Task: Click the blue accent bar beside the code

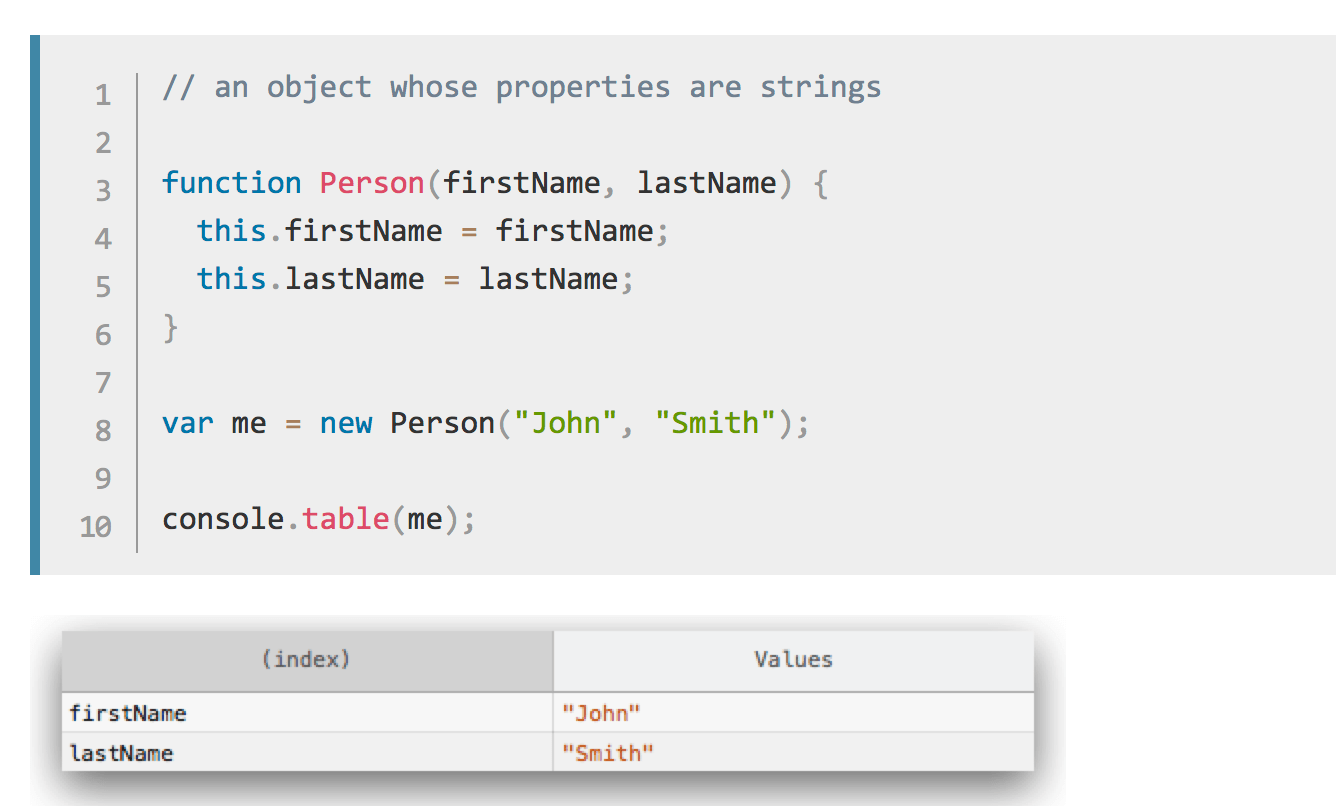Action: (37, 300)
